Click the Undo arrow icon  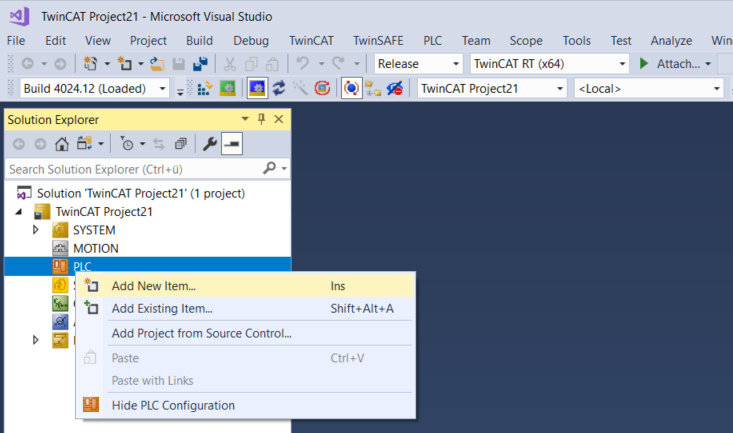point(303,63)
